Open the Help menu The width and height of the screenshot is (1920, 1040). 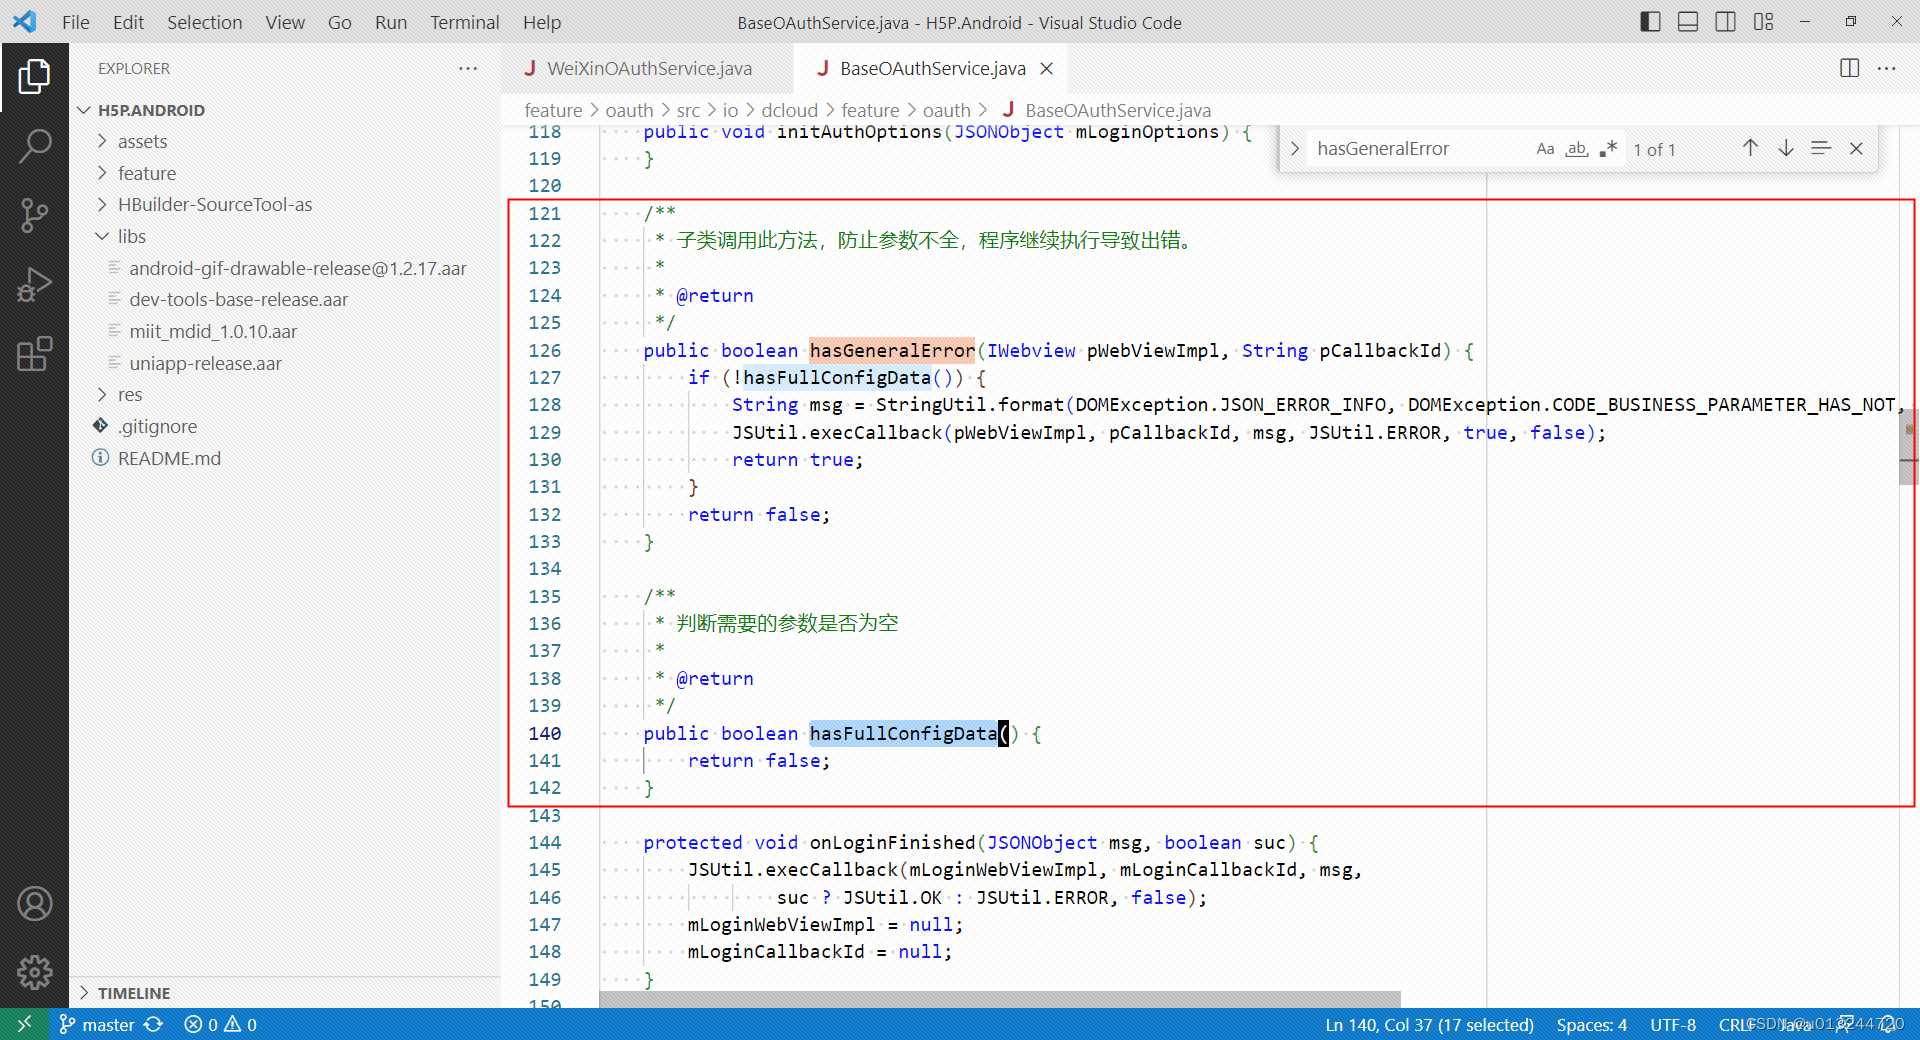tap(542, 22)
